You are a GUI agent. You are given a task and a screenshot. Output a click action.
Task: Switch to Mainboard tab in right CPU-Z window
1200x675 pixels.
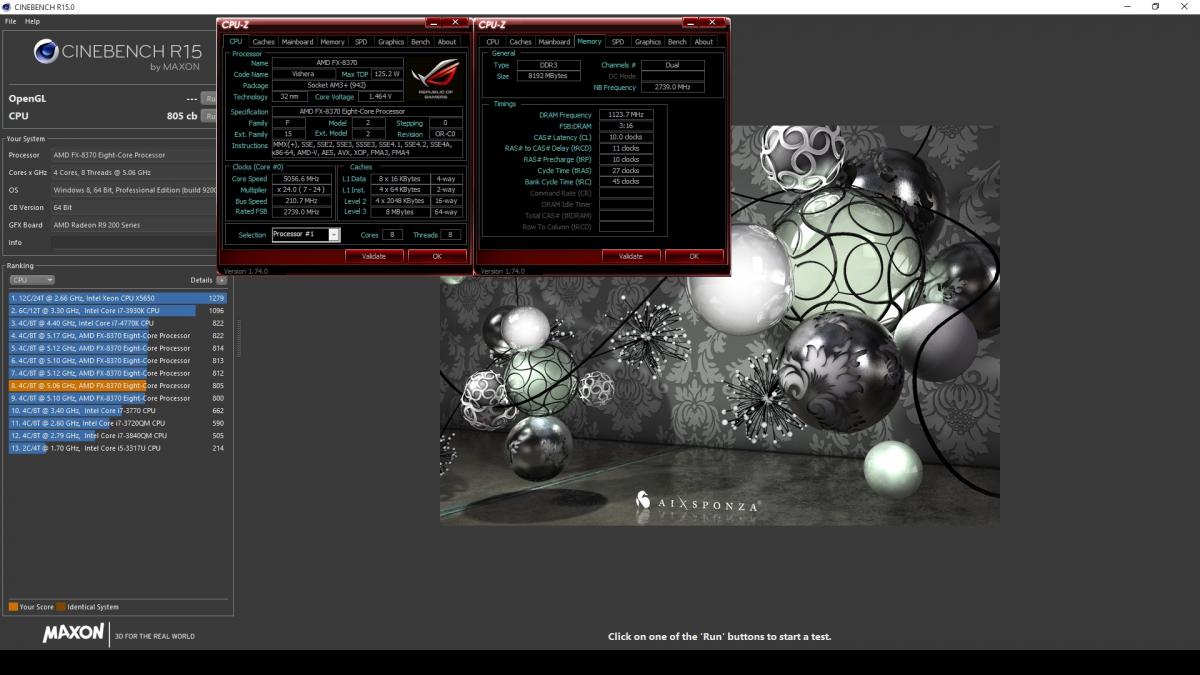click(554, 42)
